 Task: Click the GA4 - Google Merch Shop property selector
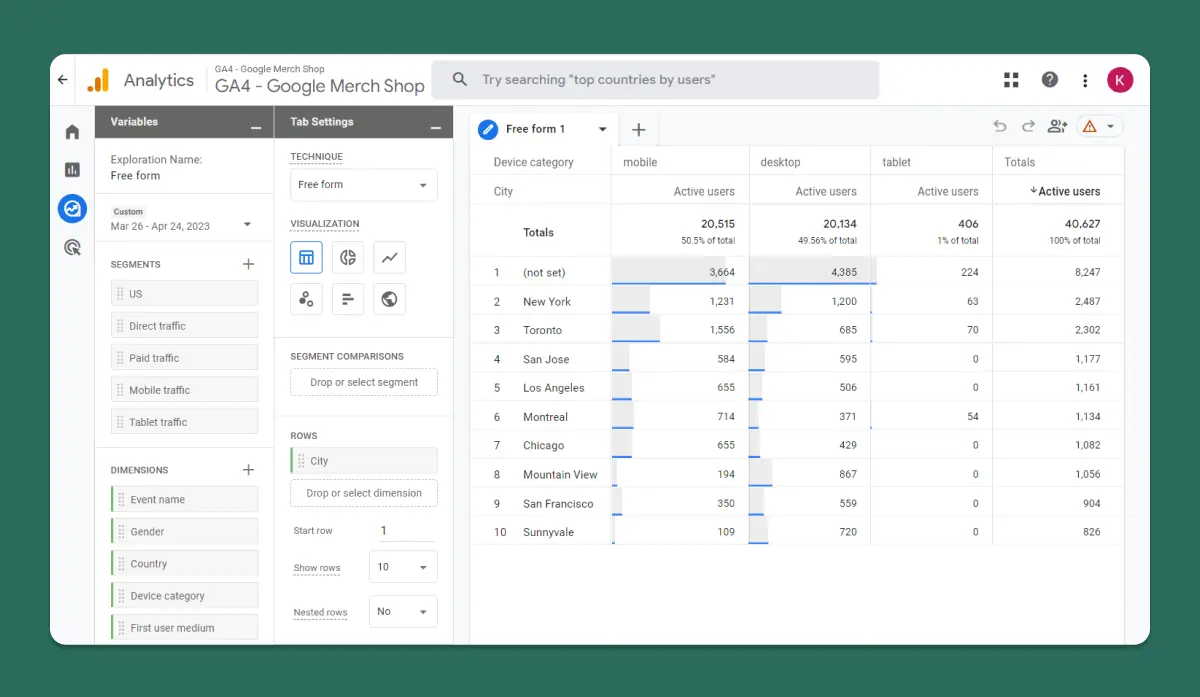tap(320, 81)
